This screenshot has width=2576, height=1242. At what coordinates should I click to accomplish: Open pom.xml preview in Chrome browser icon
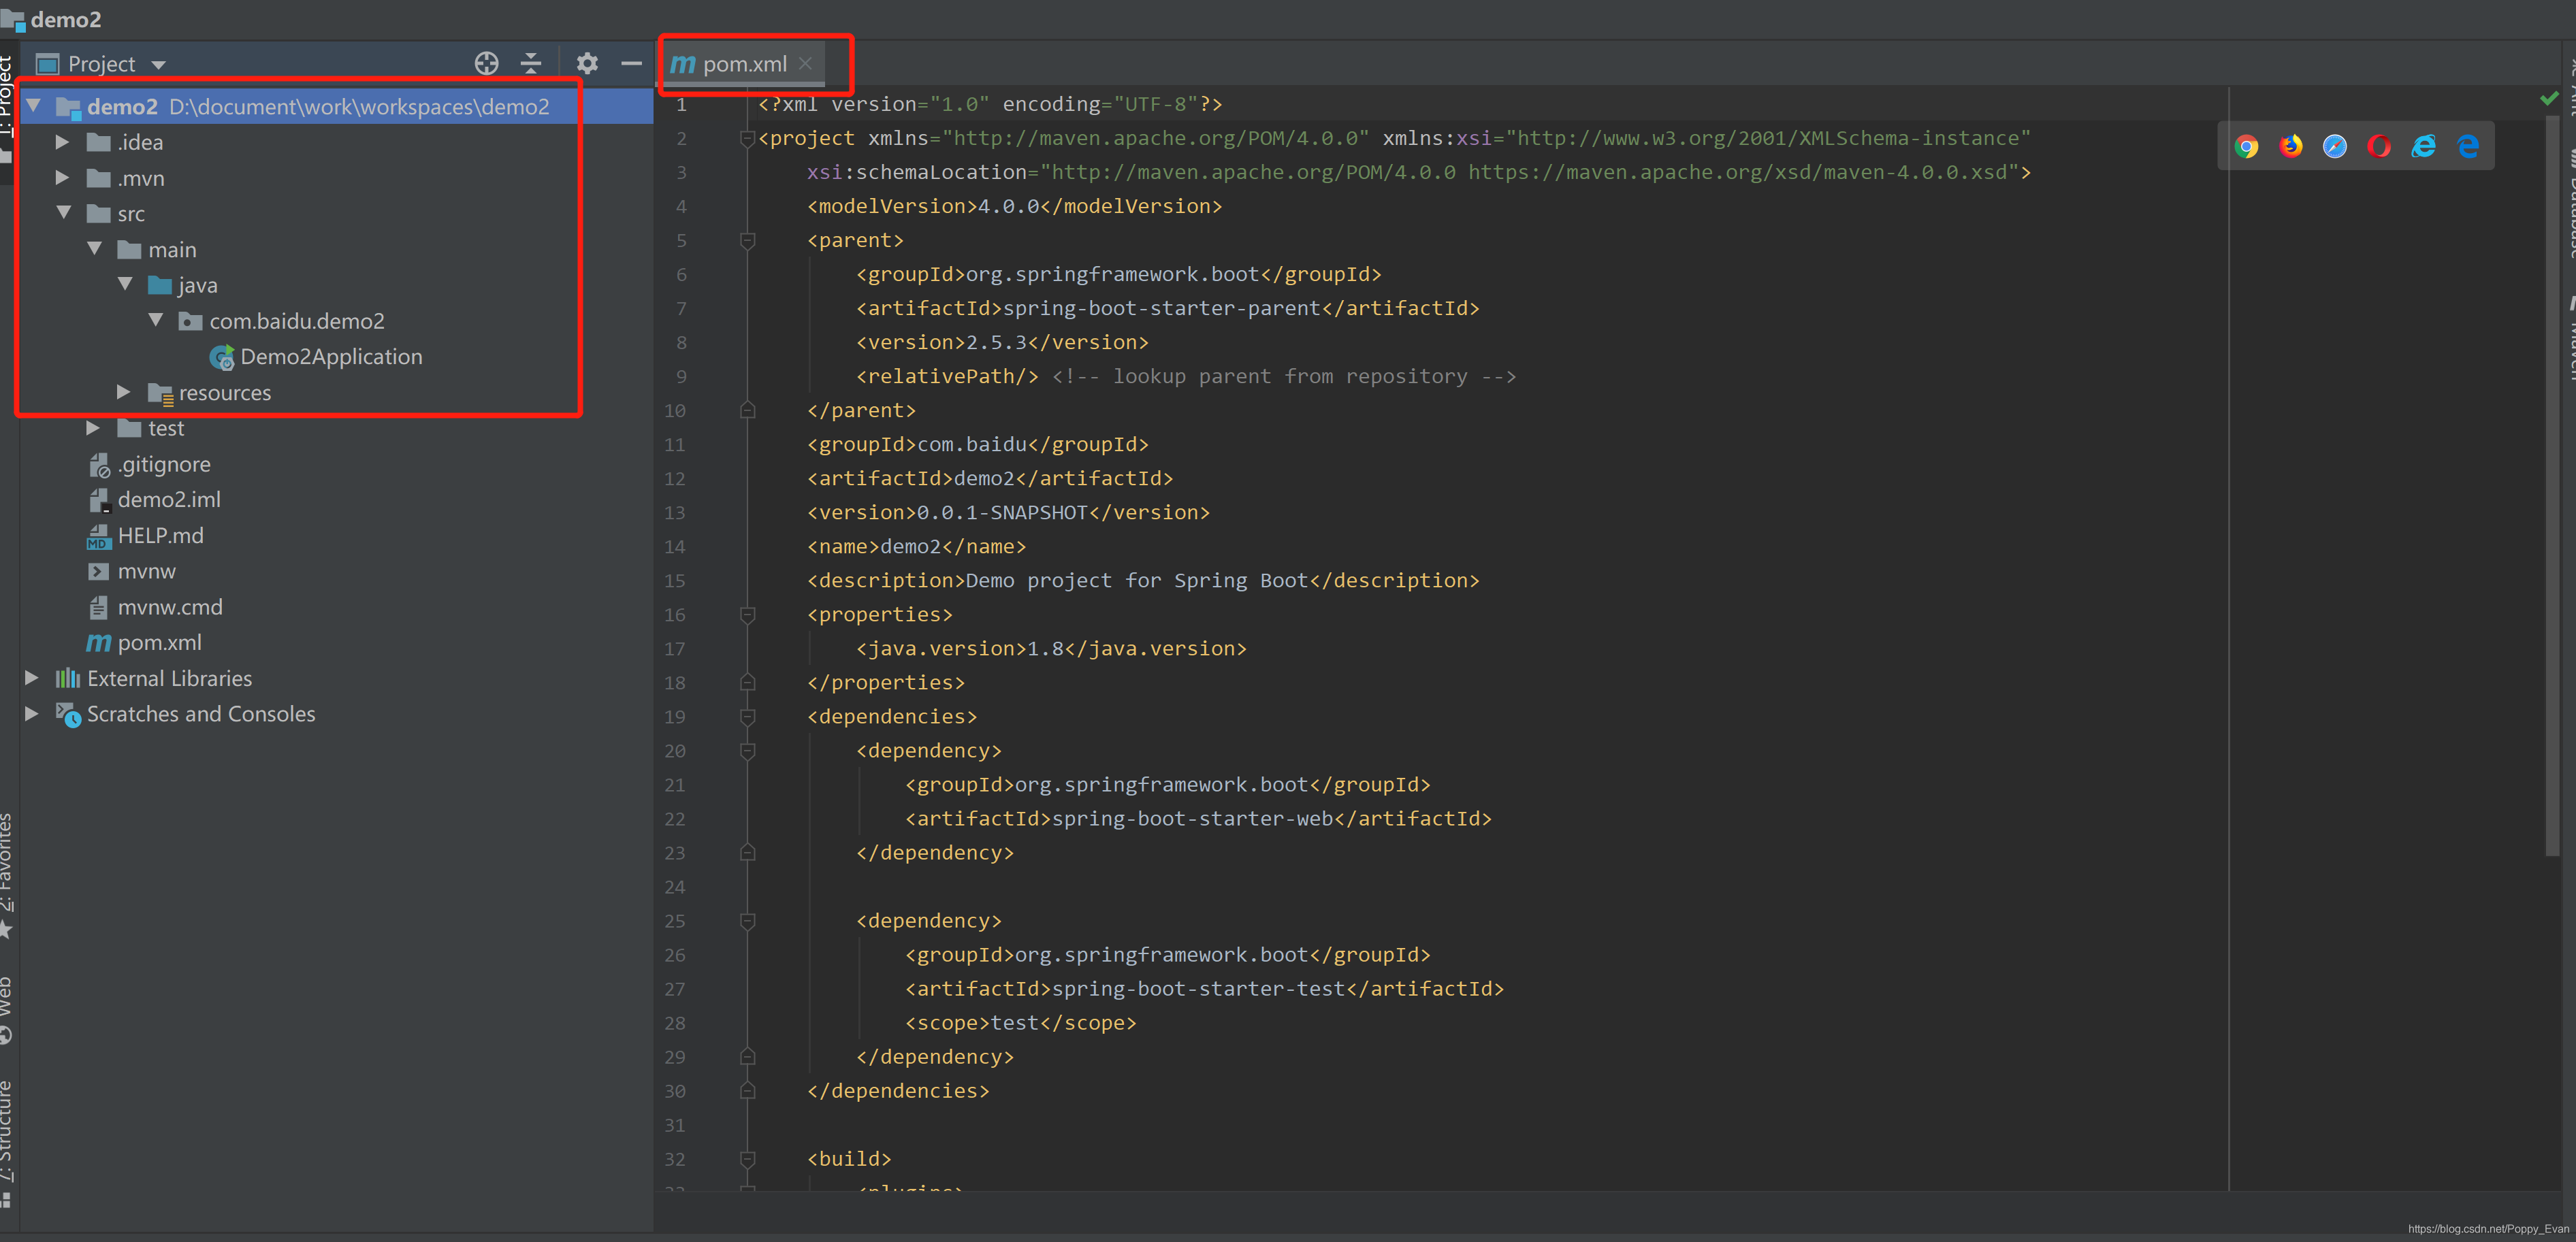click(x=2246, y=147)
